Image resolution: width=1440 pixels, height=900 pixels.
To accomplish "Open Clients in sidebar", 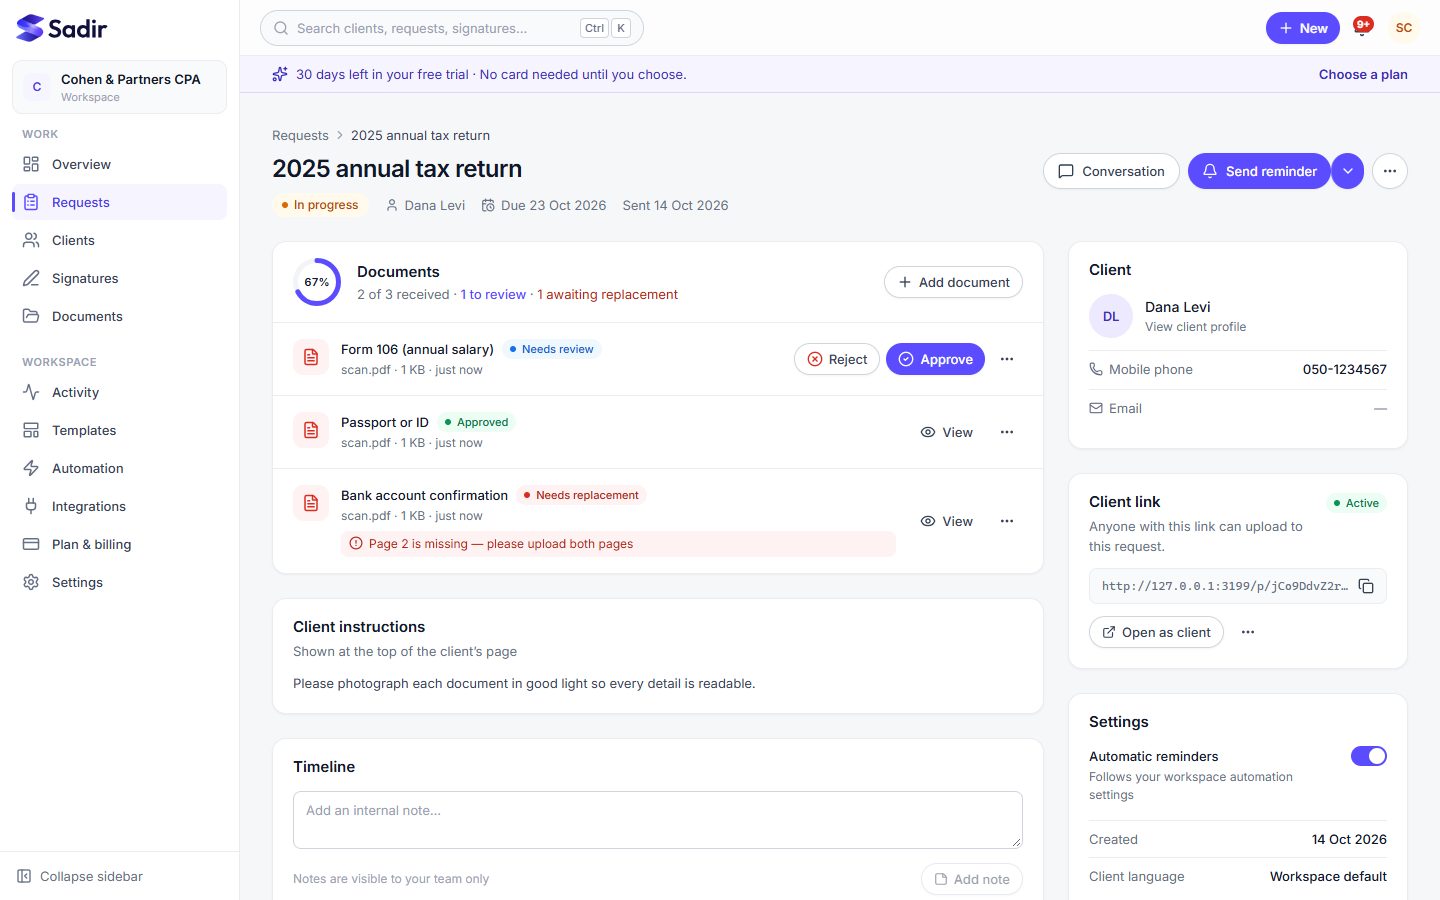I will pyautogui.click(x=119, y=240).
